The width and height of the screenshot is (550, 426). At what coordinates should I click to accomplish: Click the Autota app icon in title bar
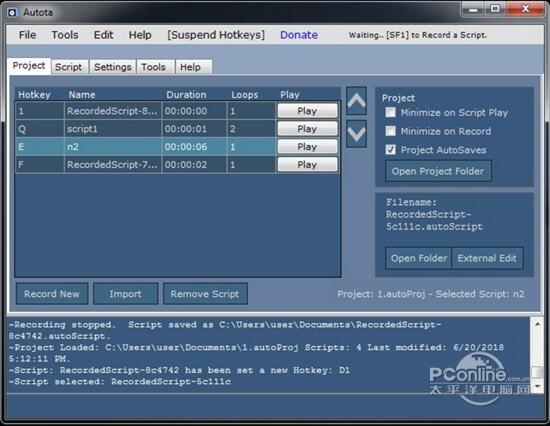pos(12,13)
